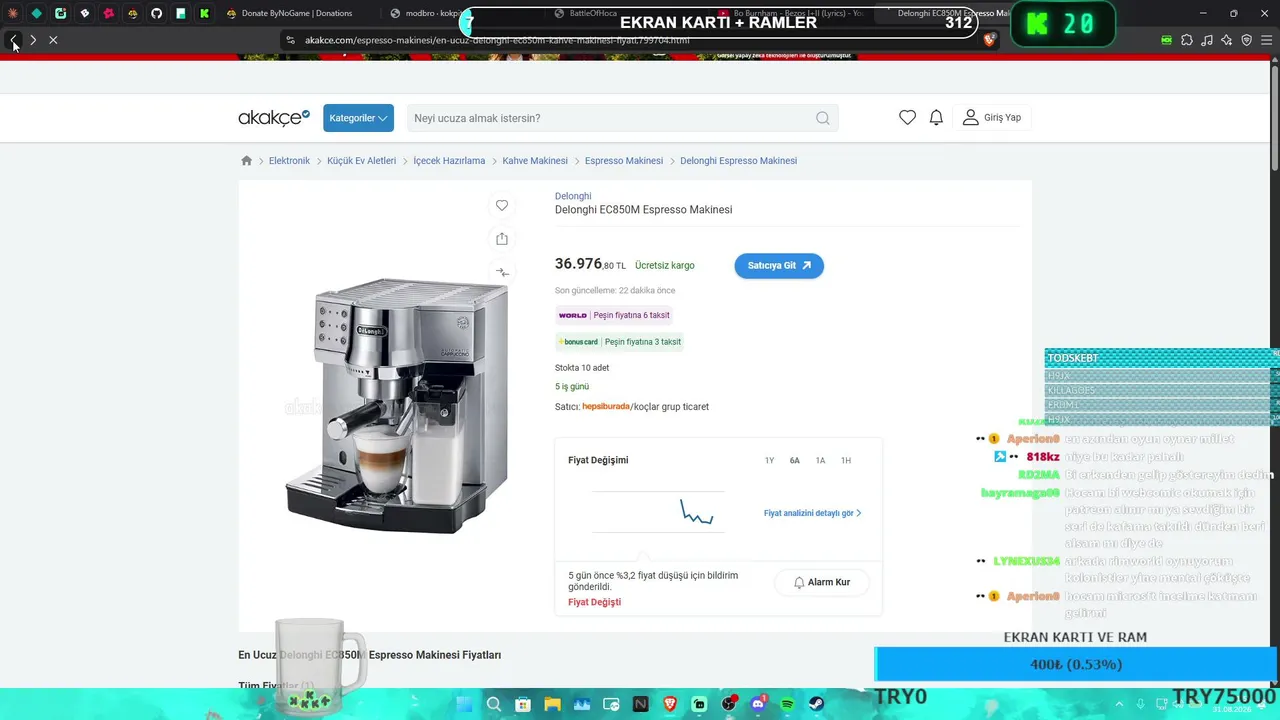Viewport: 1280px width, 720px height.
Task: Open the Brave VPN shield icon
Action: point(1247,40)
